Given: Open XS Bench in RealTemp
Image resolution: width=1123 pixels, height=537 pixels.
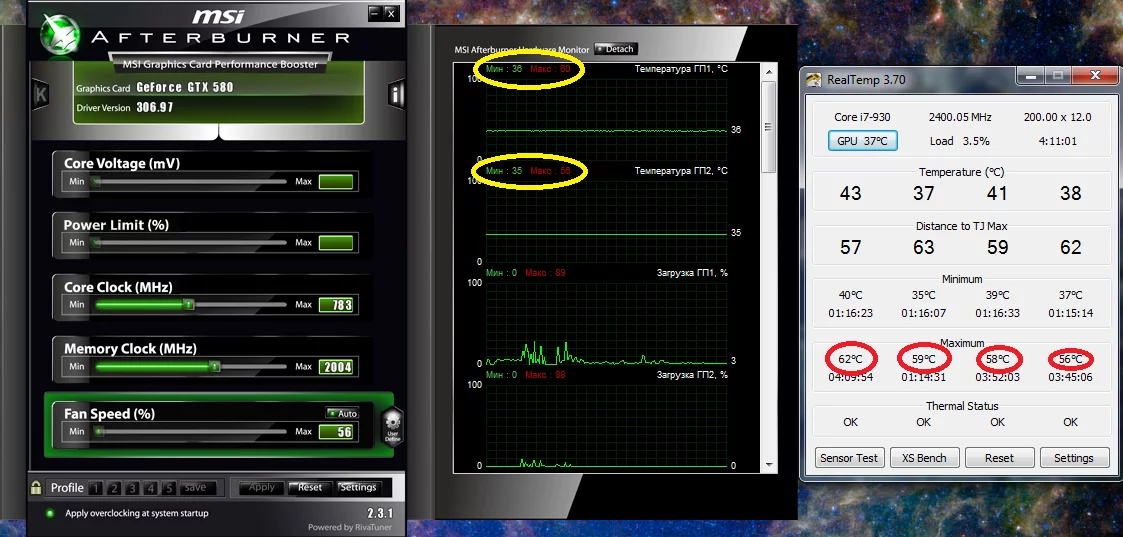Looking at the screenshot, I should tap(924, 458).
